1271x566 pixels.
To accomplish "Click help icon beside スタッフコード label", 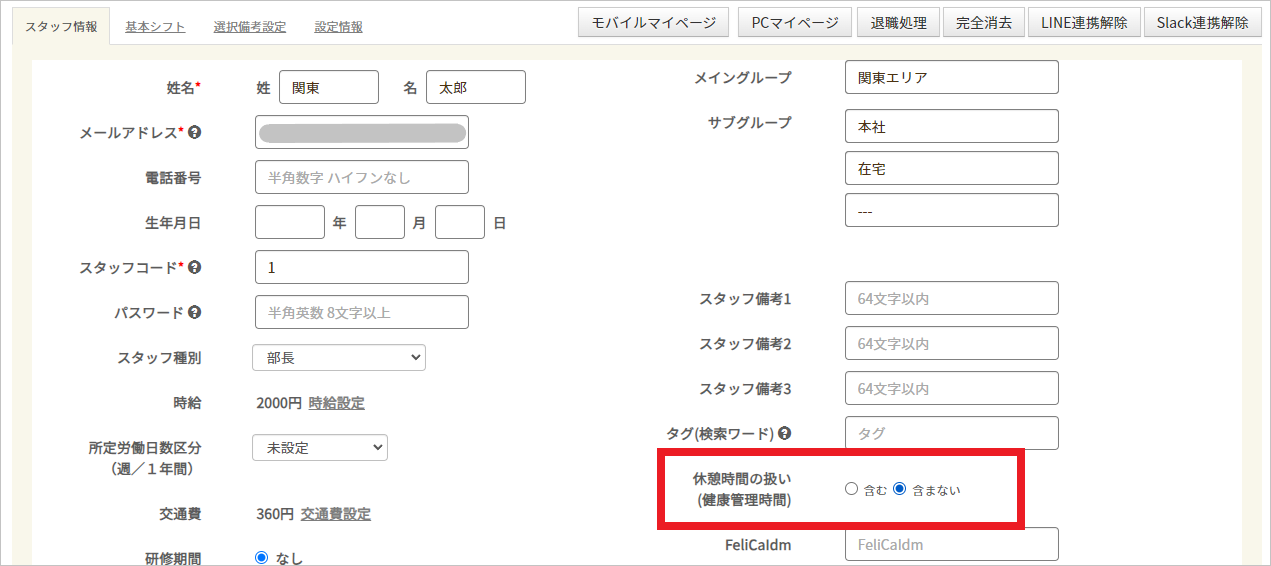I will (194, 267).
